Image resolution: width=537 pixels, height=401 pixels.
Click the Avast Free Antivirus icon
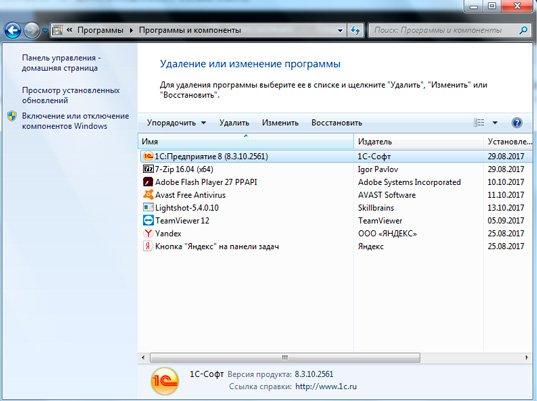148,195
